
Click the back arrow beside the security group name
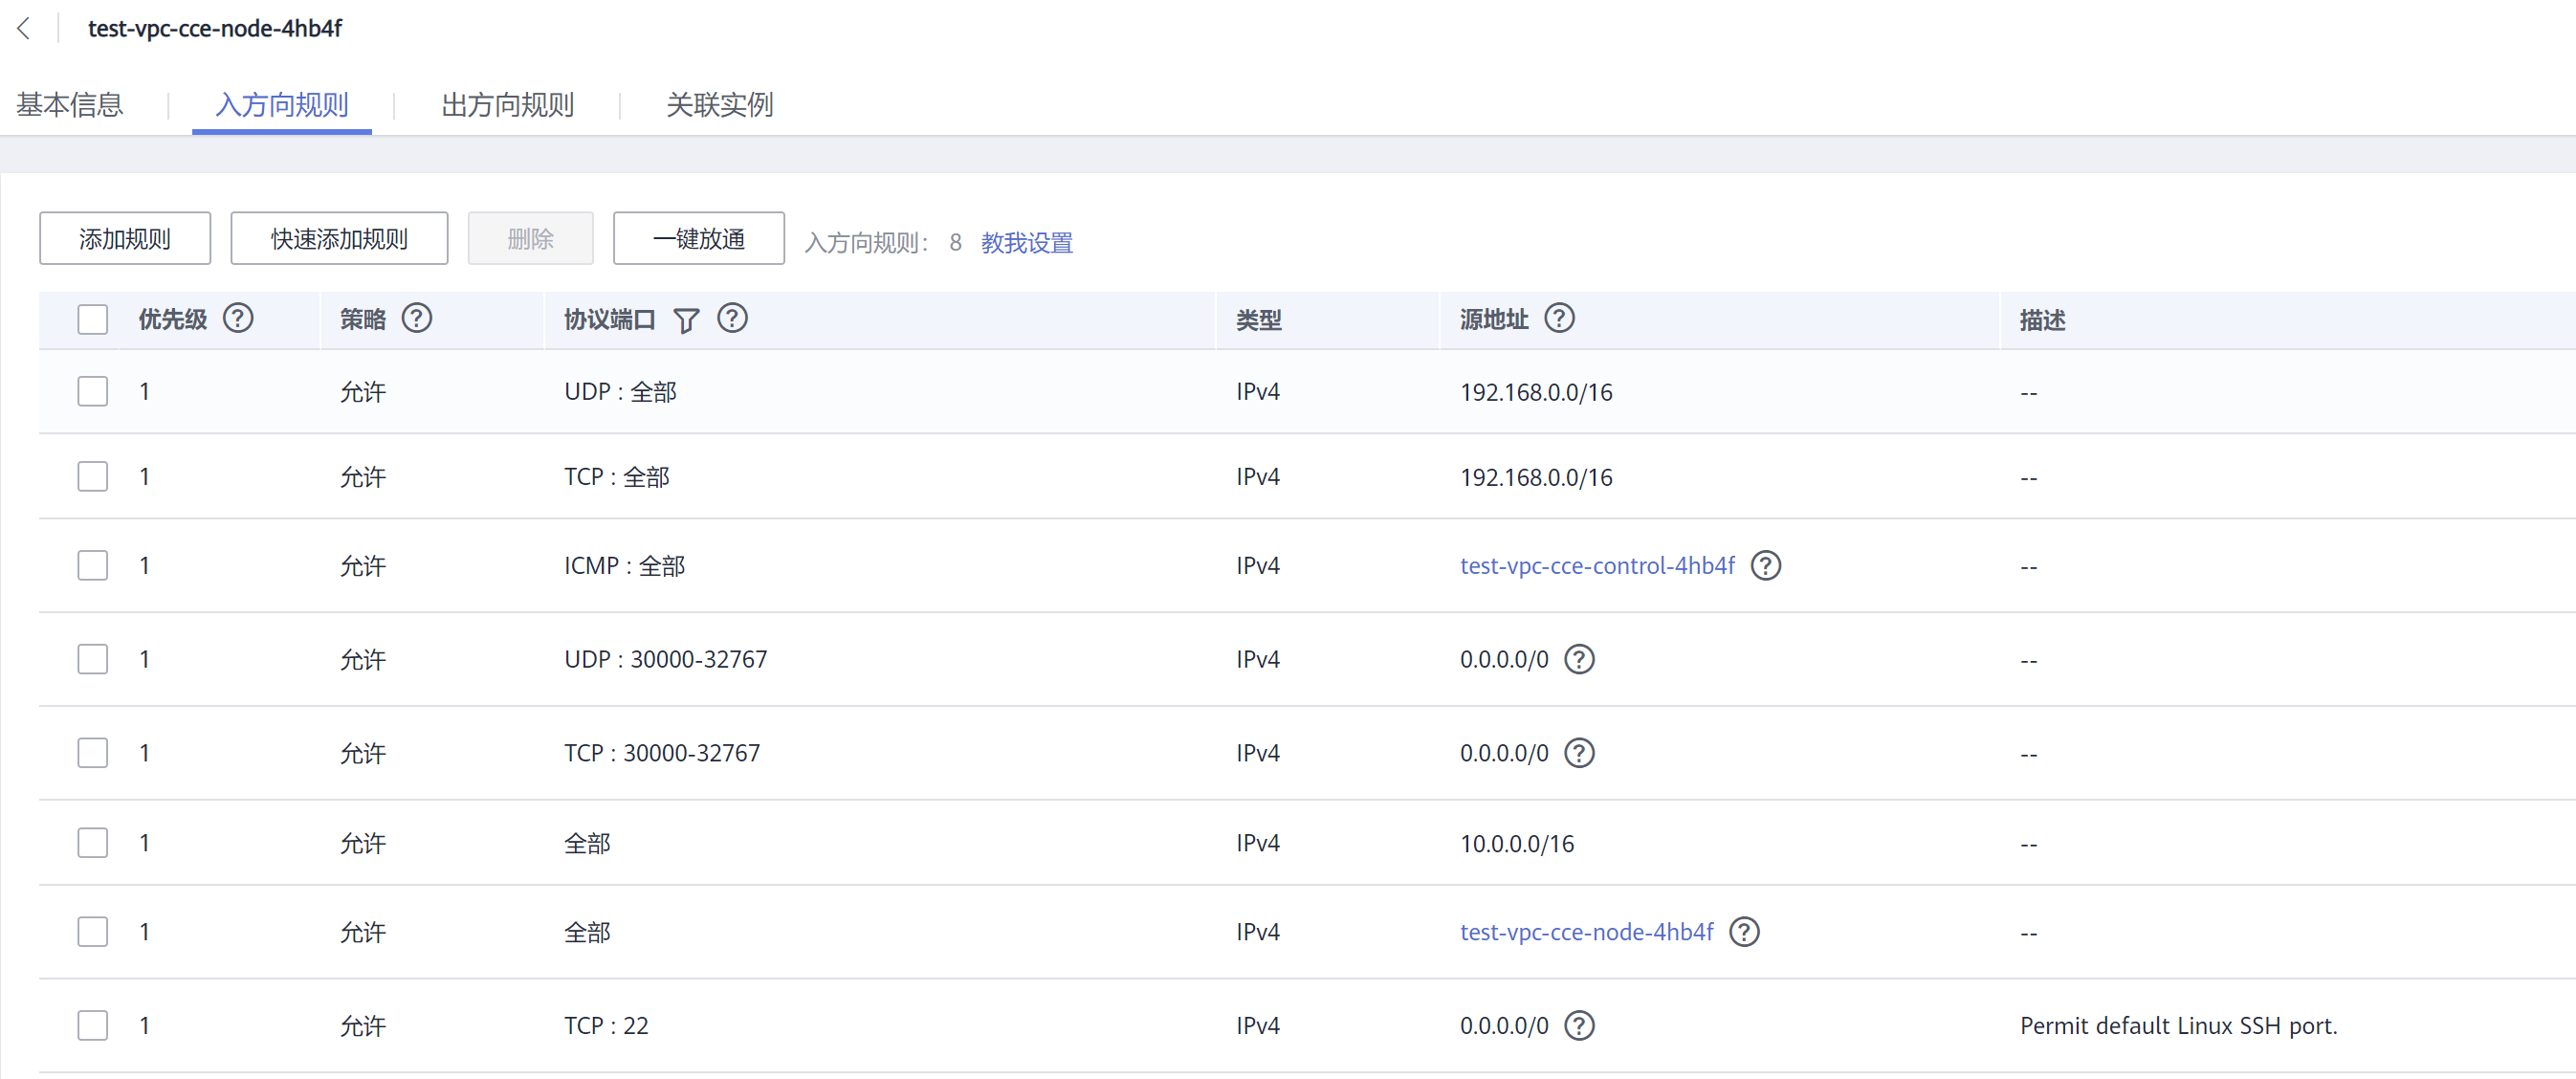[x=24, y=28]
